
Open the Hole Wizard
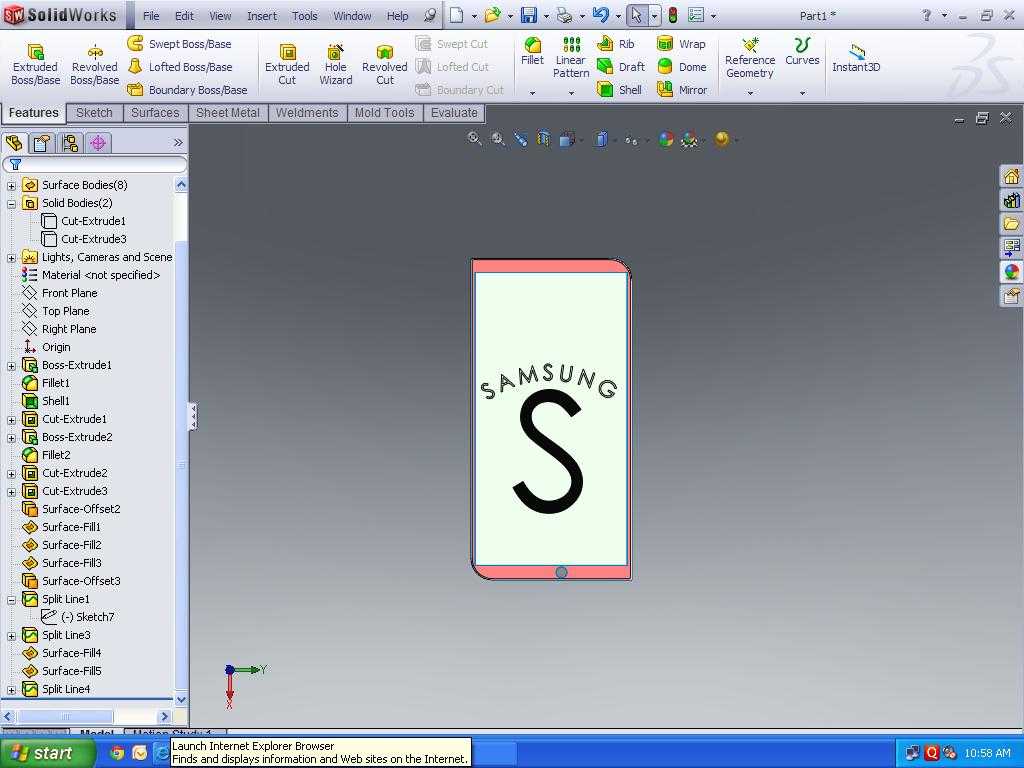click(336, 64)
